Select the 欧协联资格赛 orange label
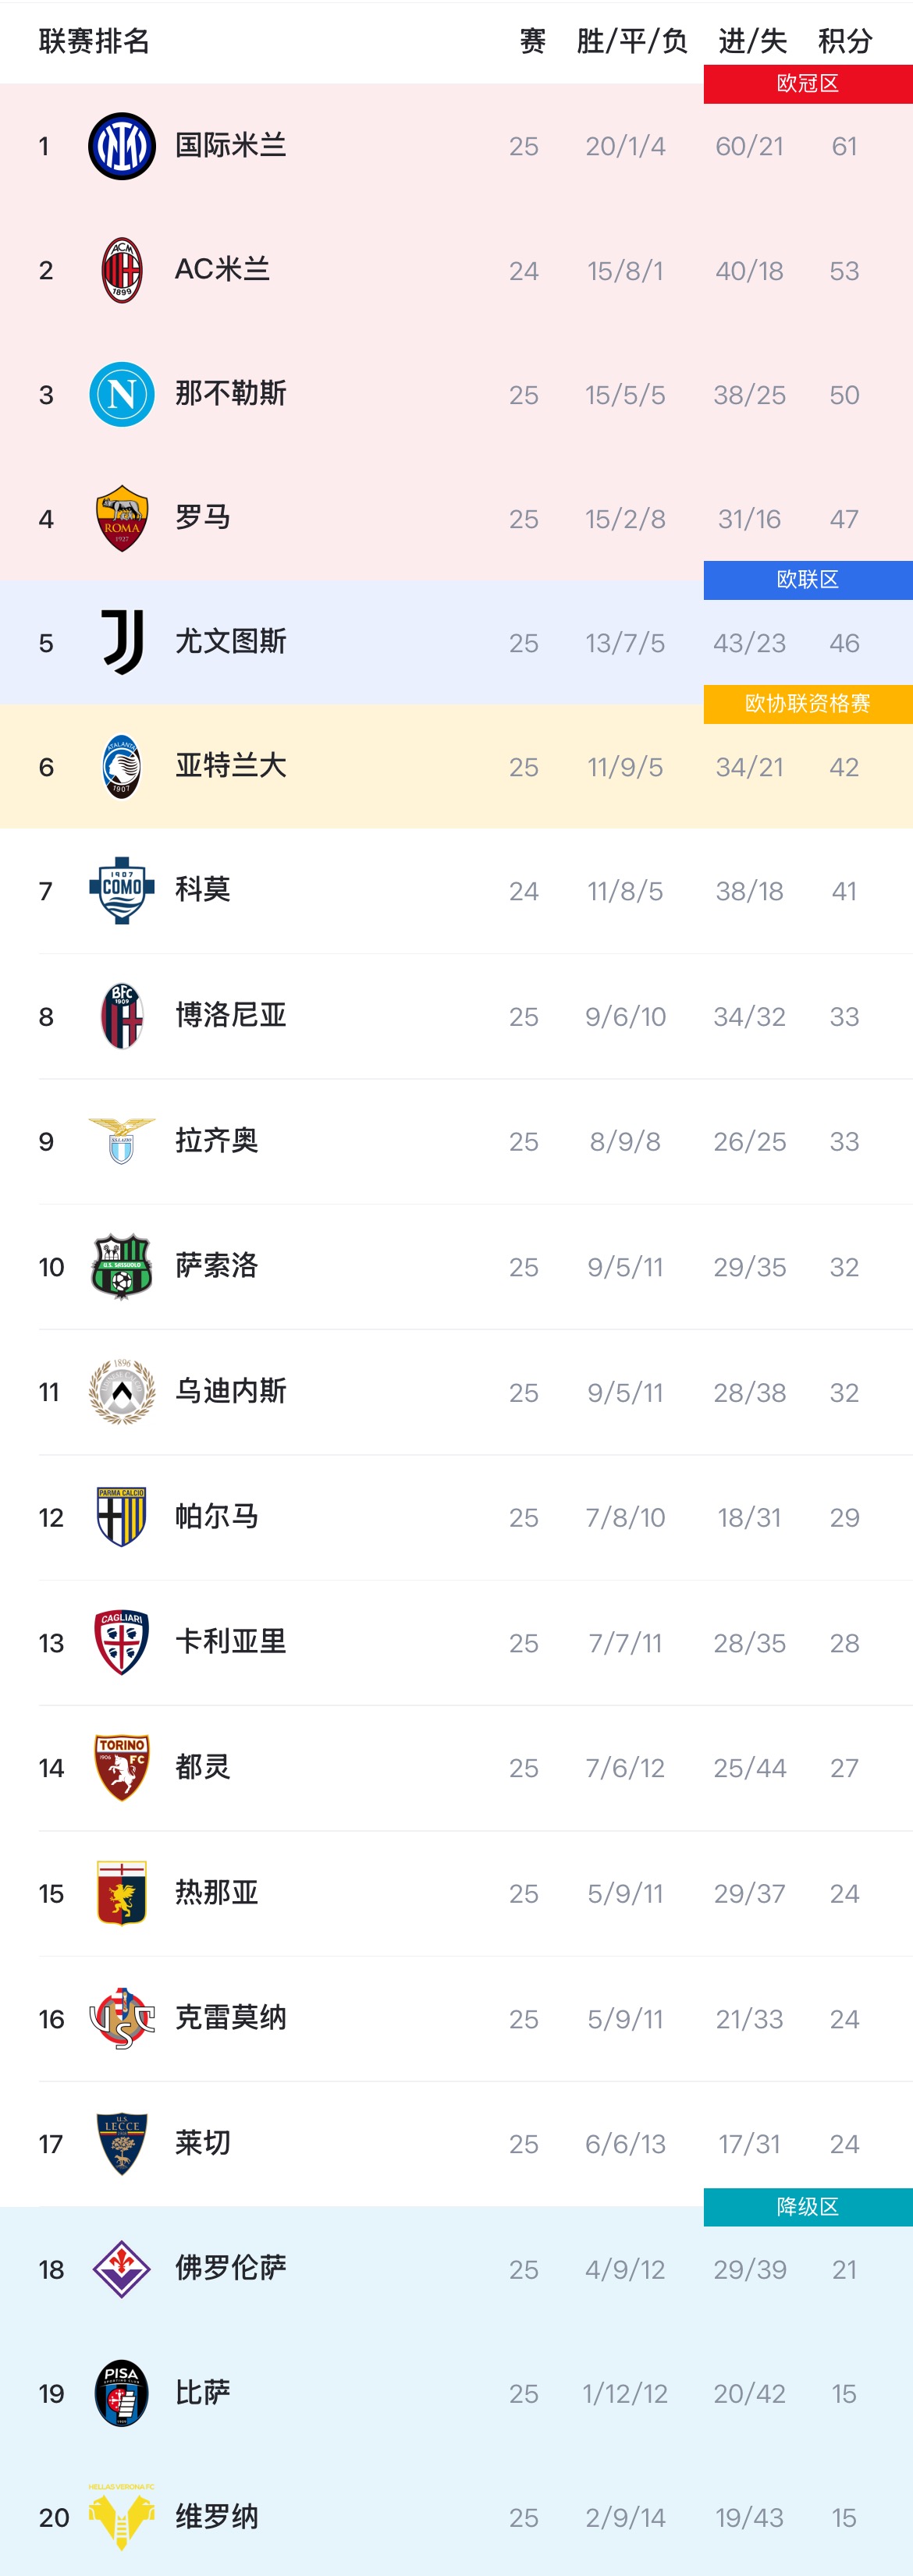The height and width of the screenshot is (2576, 913). tap(808, 704)
